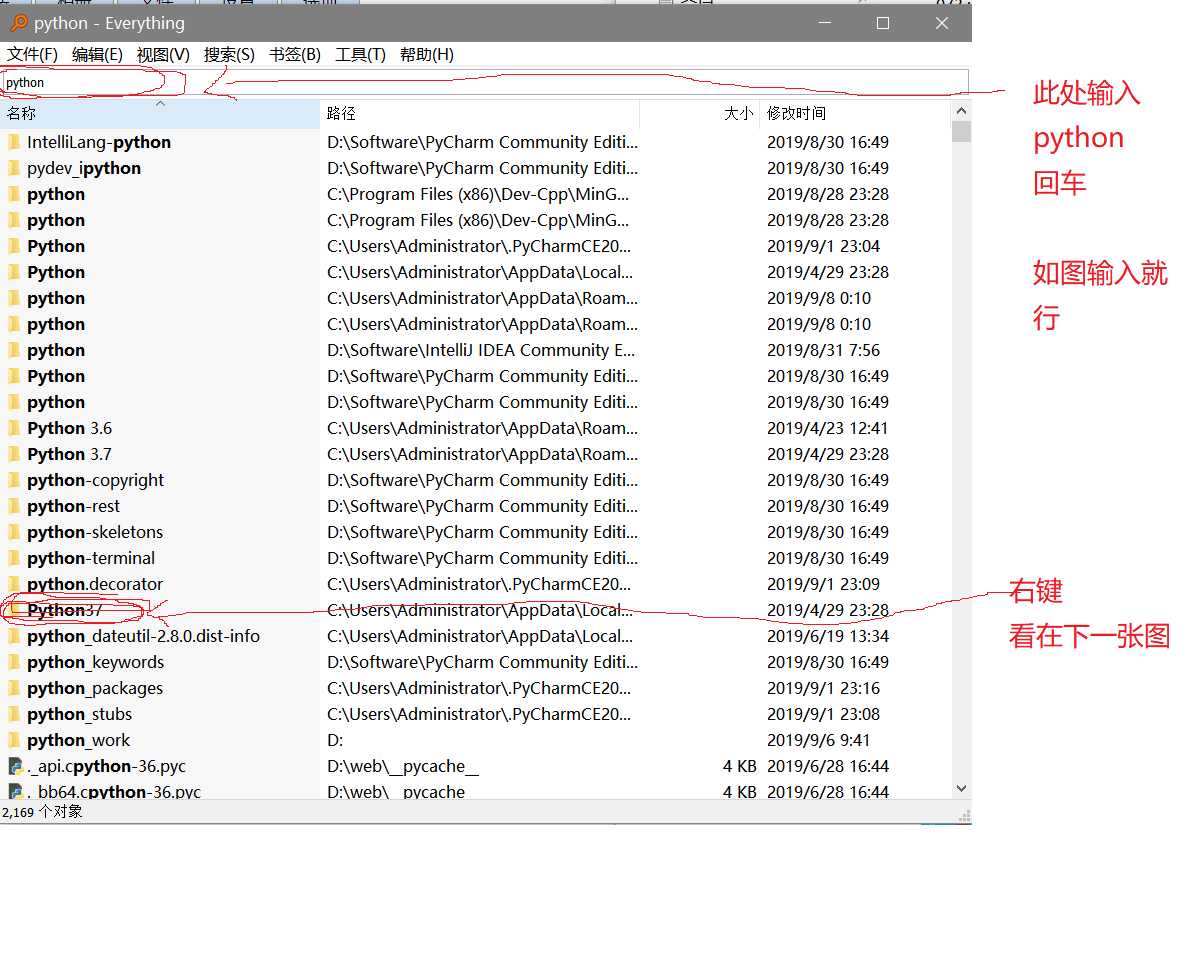
Task: Click folder icon of python_work
Action: [x=14, y=740]
